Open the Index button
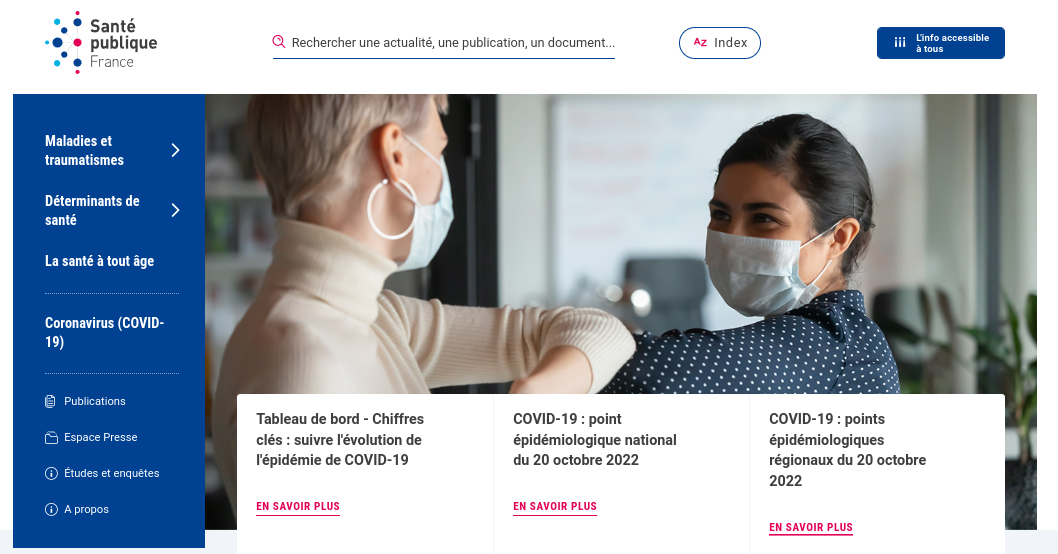This screenshot has height=554, width=1058. 719,43
